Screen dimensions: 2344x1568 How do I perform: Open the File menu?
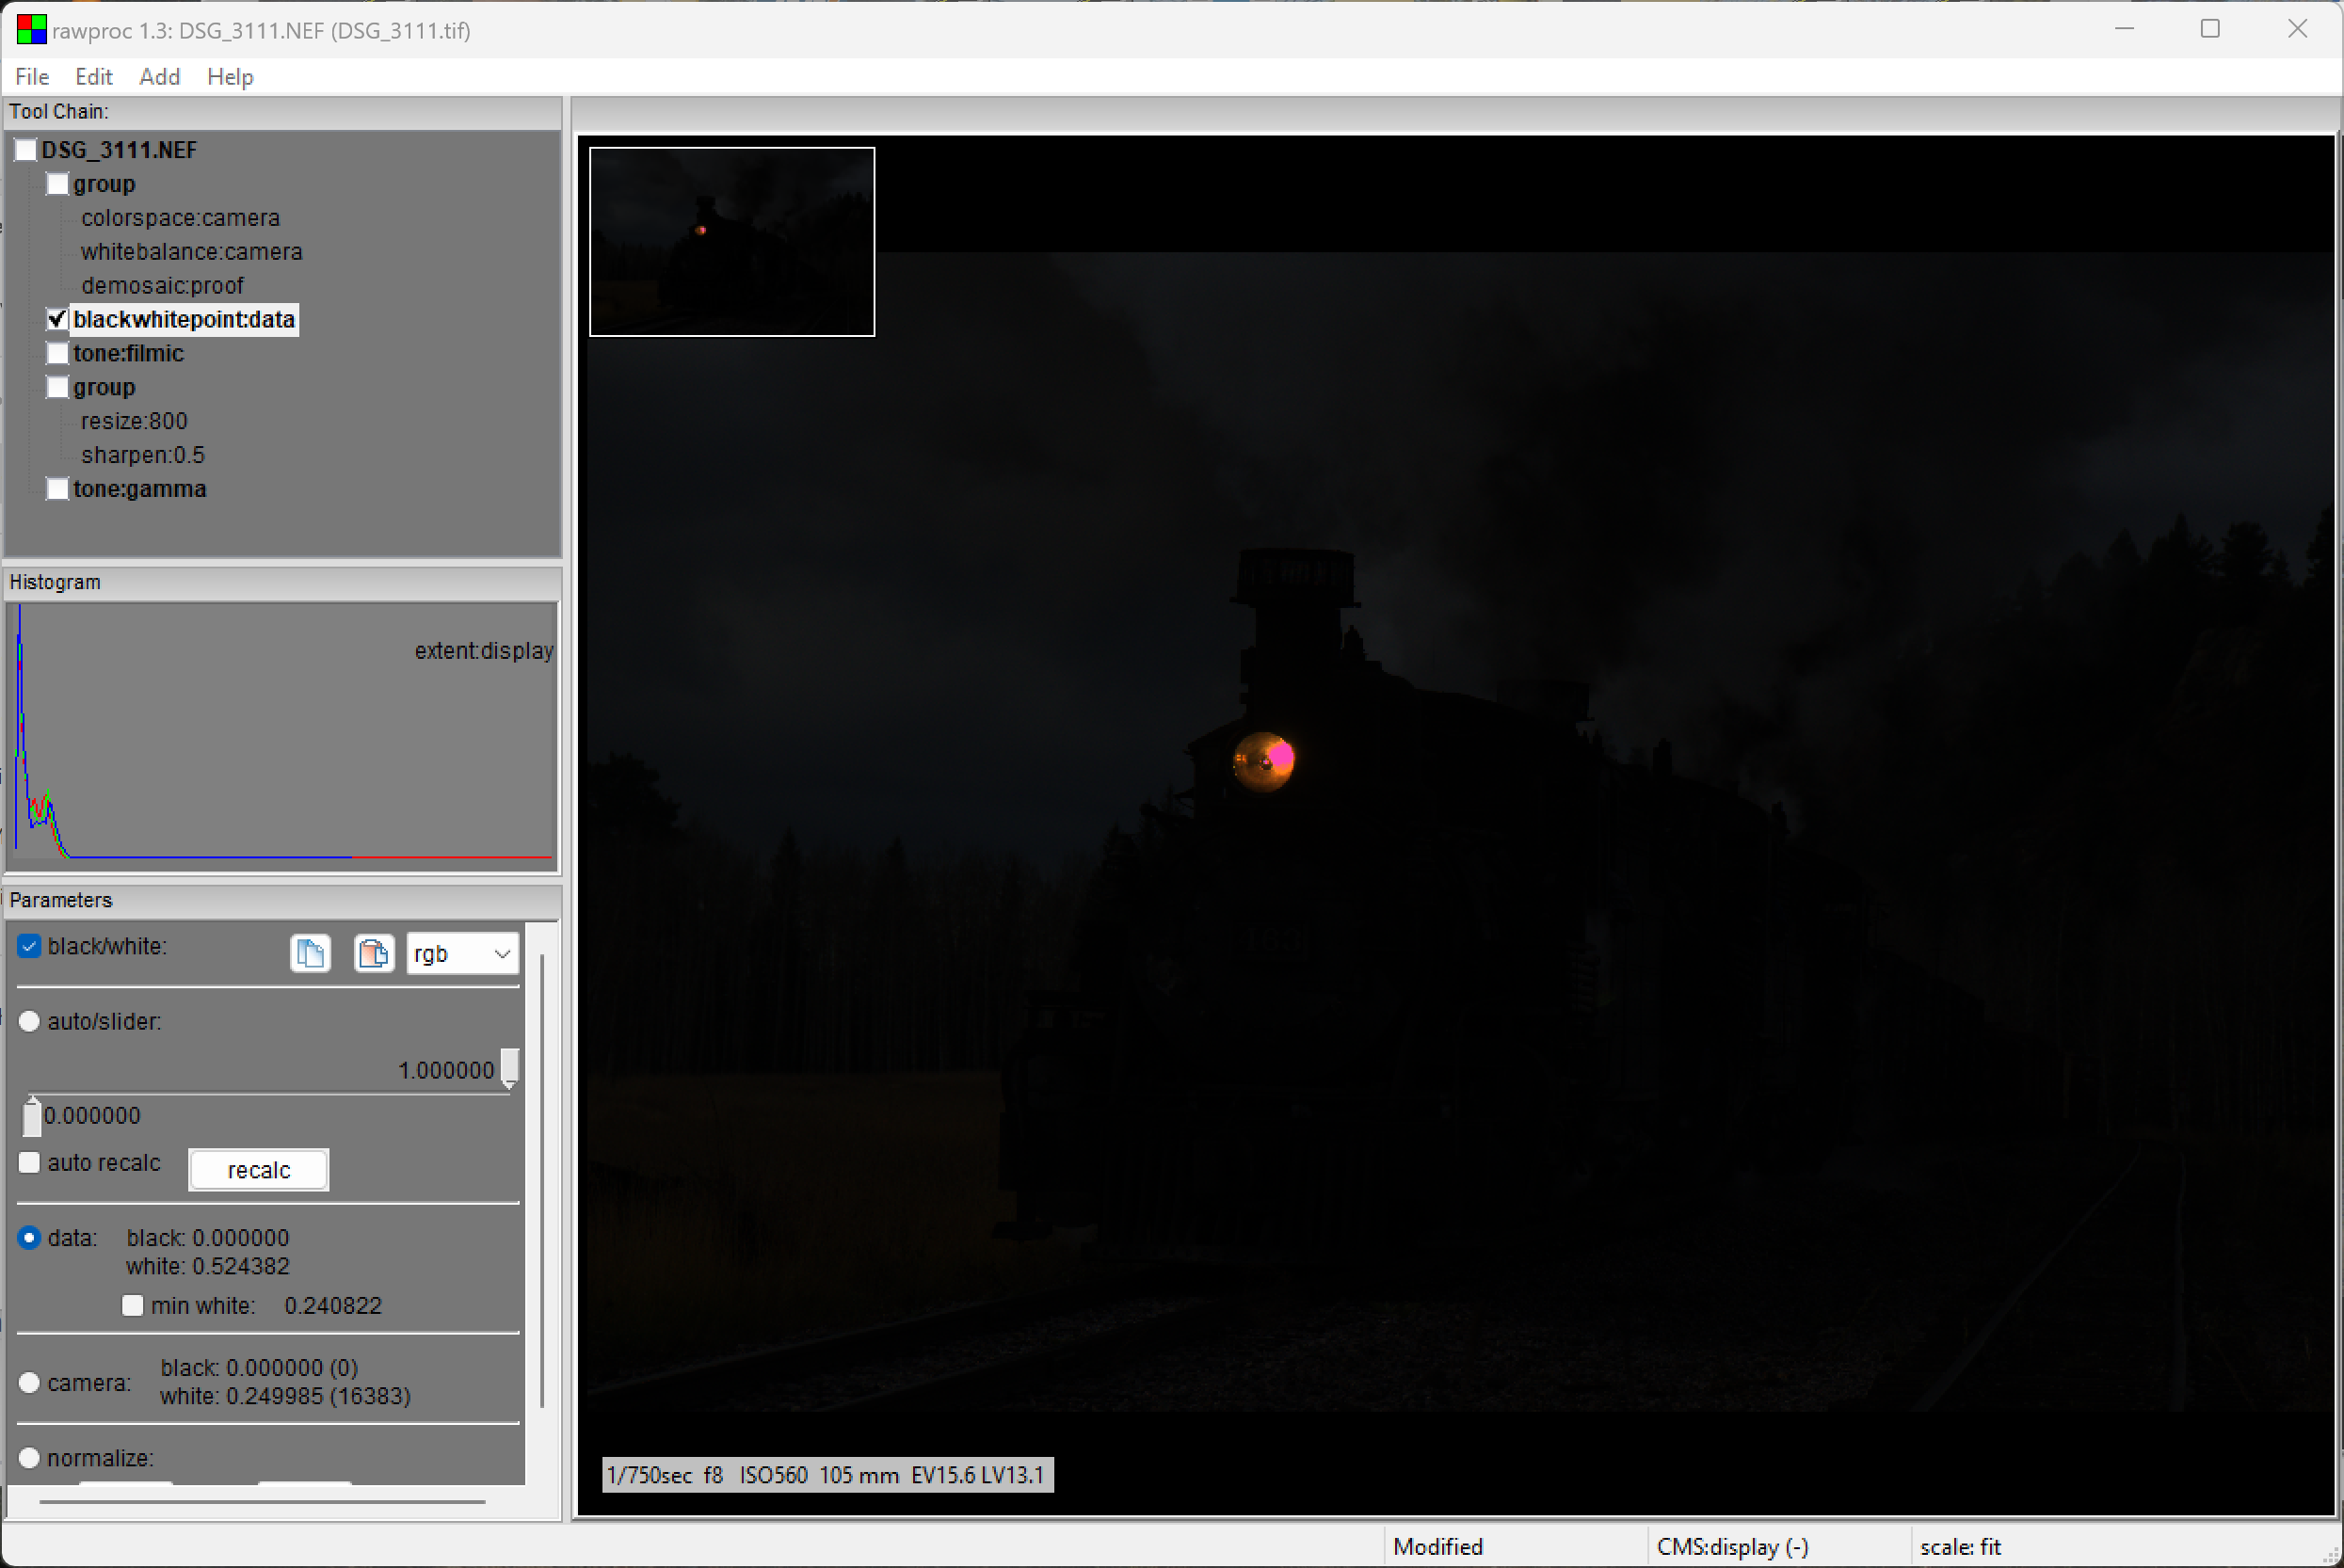pos(32,77)
